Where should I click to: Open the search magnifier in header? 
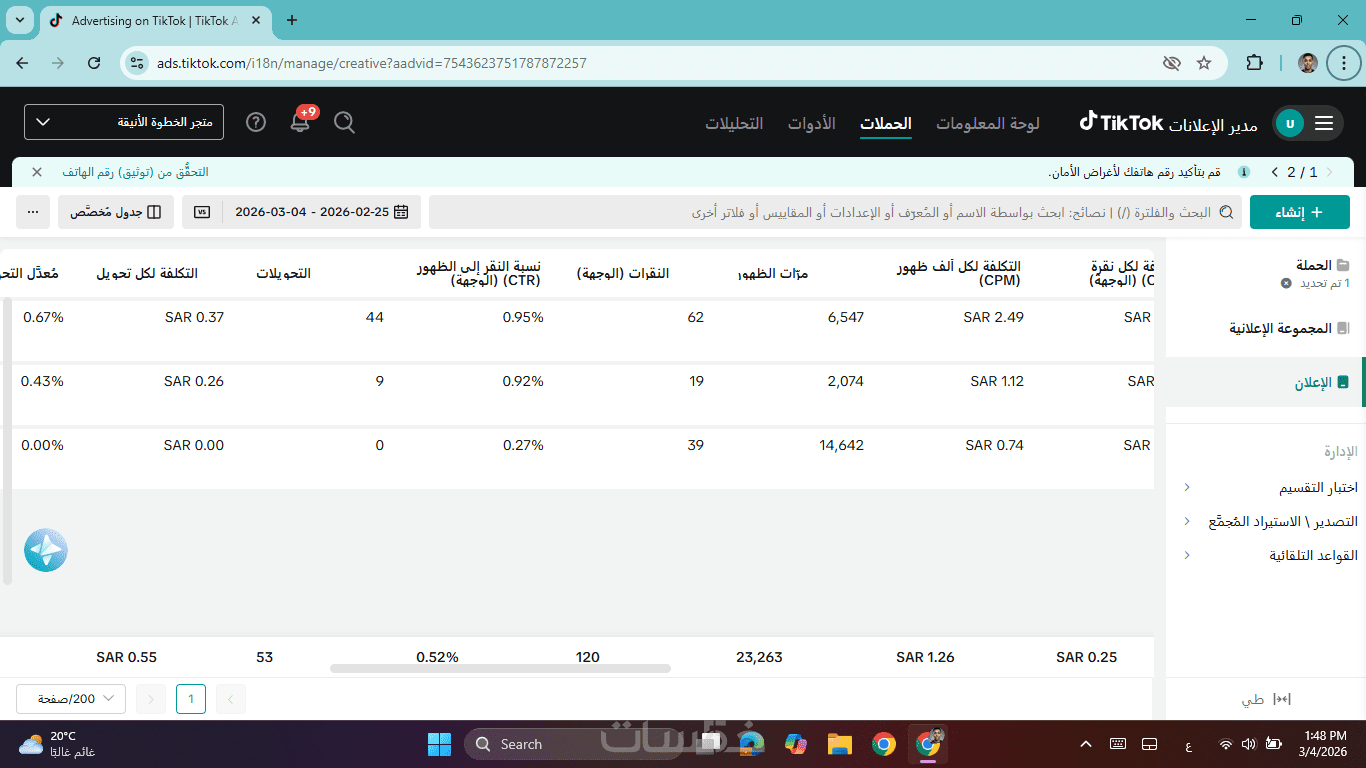tap(344, 122)
